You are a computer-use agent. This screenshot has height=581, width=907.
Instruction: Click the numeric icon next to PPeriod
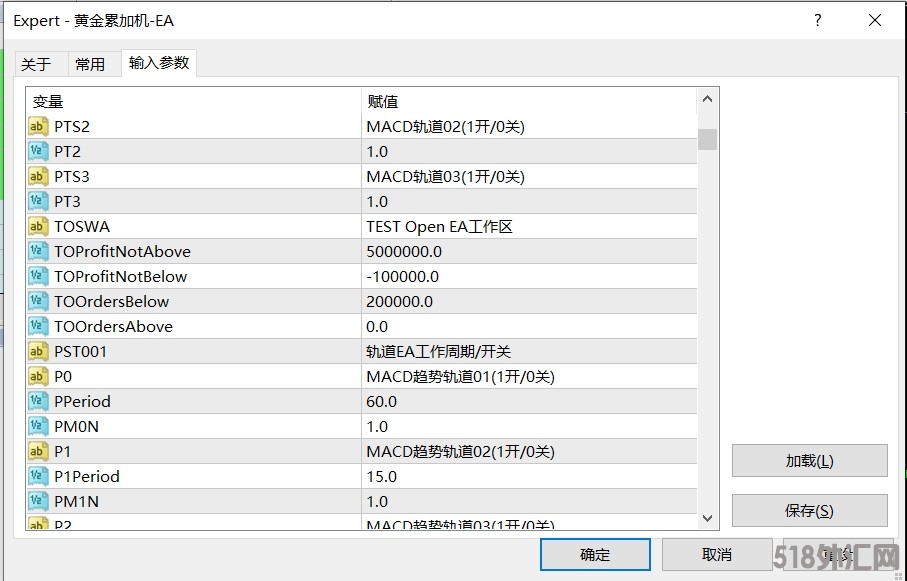point(38,402)
